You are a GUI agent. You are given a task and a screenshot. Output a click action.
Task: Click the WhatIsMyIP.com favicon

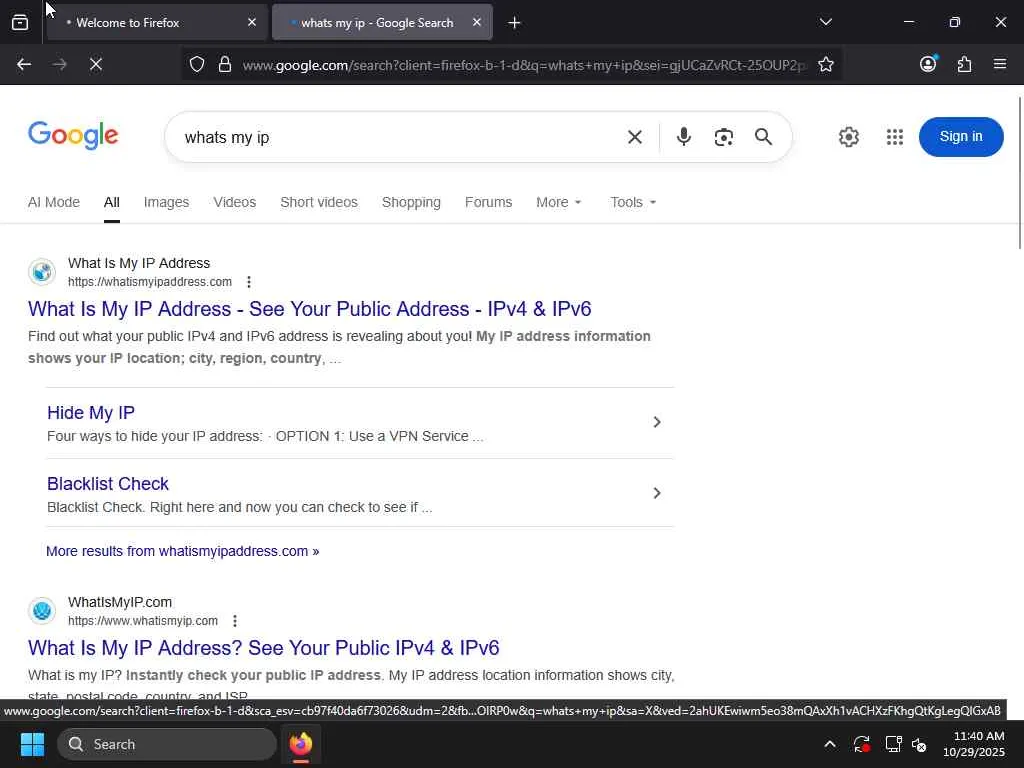(x=42, y=611)
